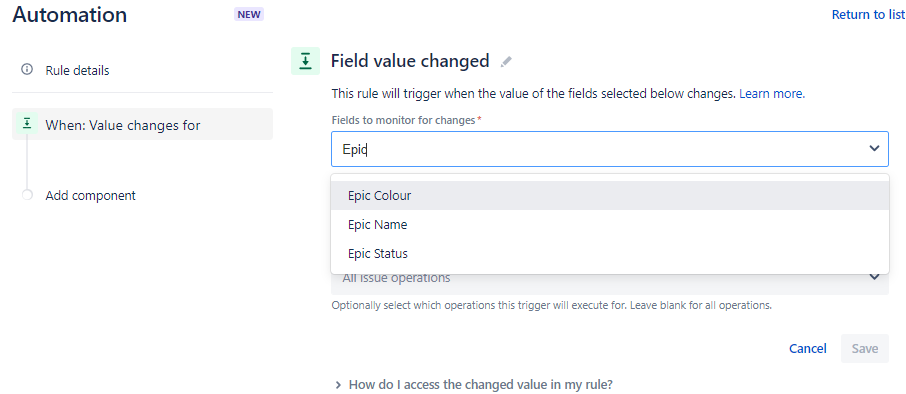Expand How do I access the changed value
Viewport: 906px width, 394px height.
(x=474, y=384)
